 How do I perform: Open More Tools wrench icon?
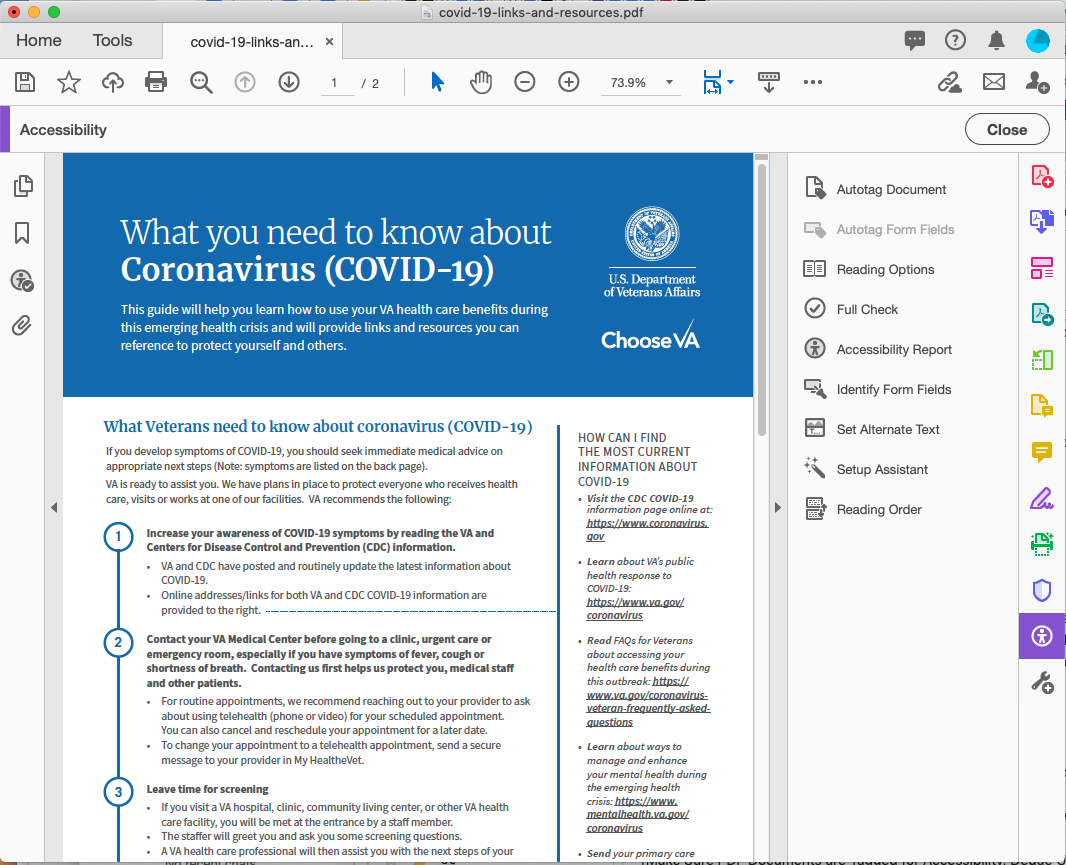1042,682
